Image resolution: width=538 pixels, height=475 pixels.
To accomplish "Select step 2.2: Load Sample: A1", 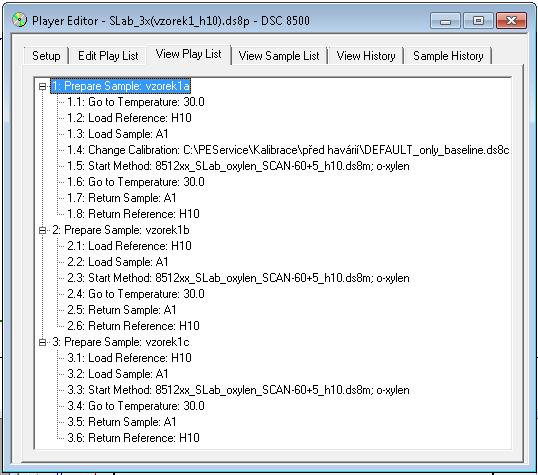I will coord(117,262).
